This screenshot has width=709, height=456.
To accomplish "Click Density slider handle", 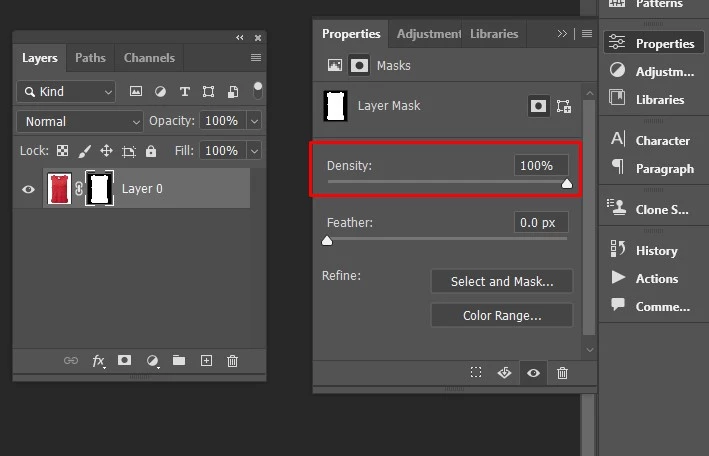I will [x=567, y=184].
